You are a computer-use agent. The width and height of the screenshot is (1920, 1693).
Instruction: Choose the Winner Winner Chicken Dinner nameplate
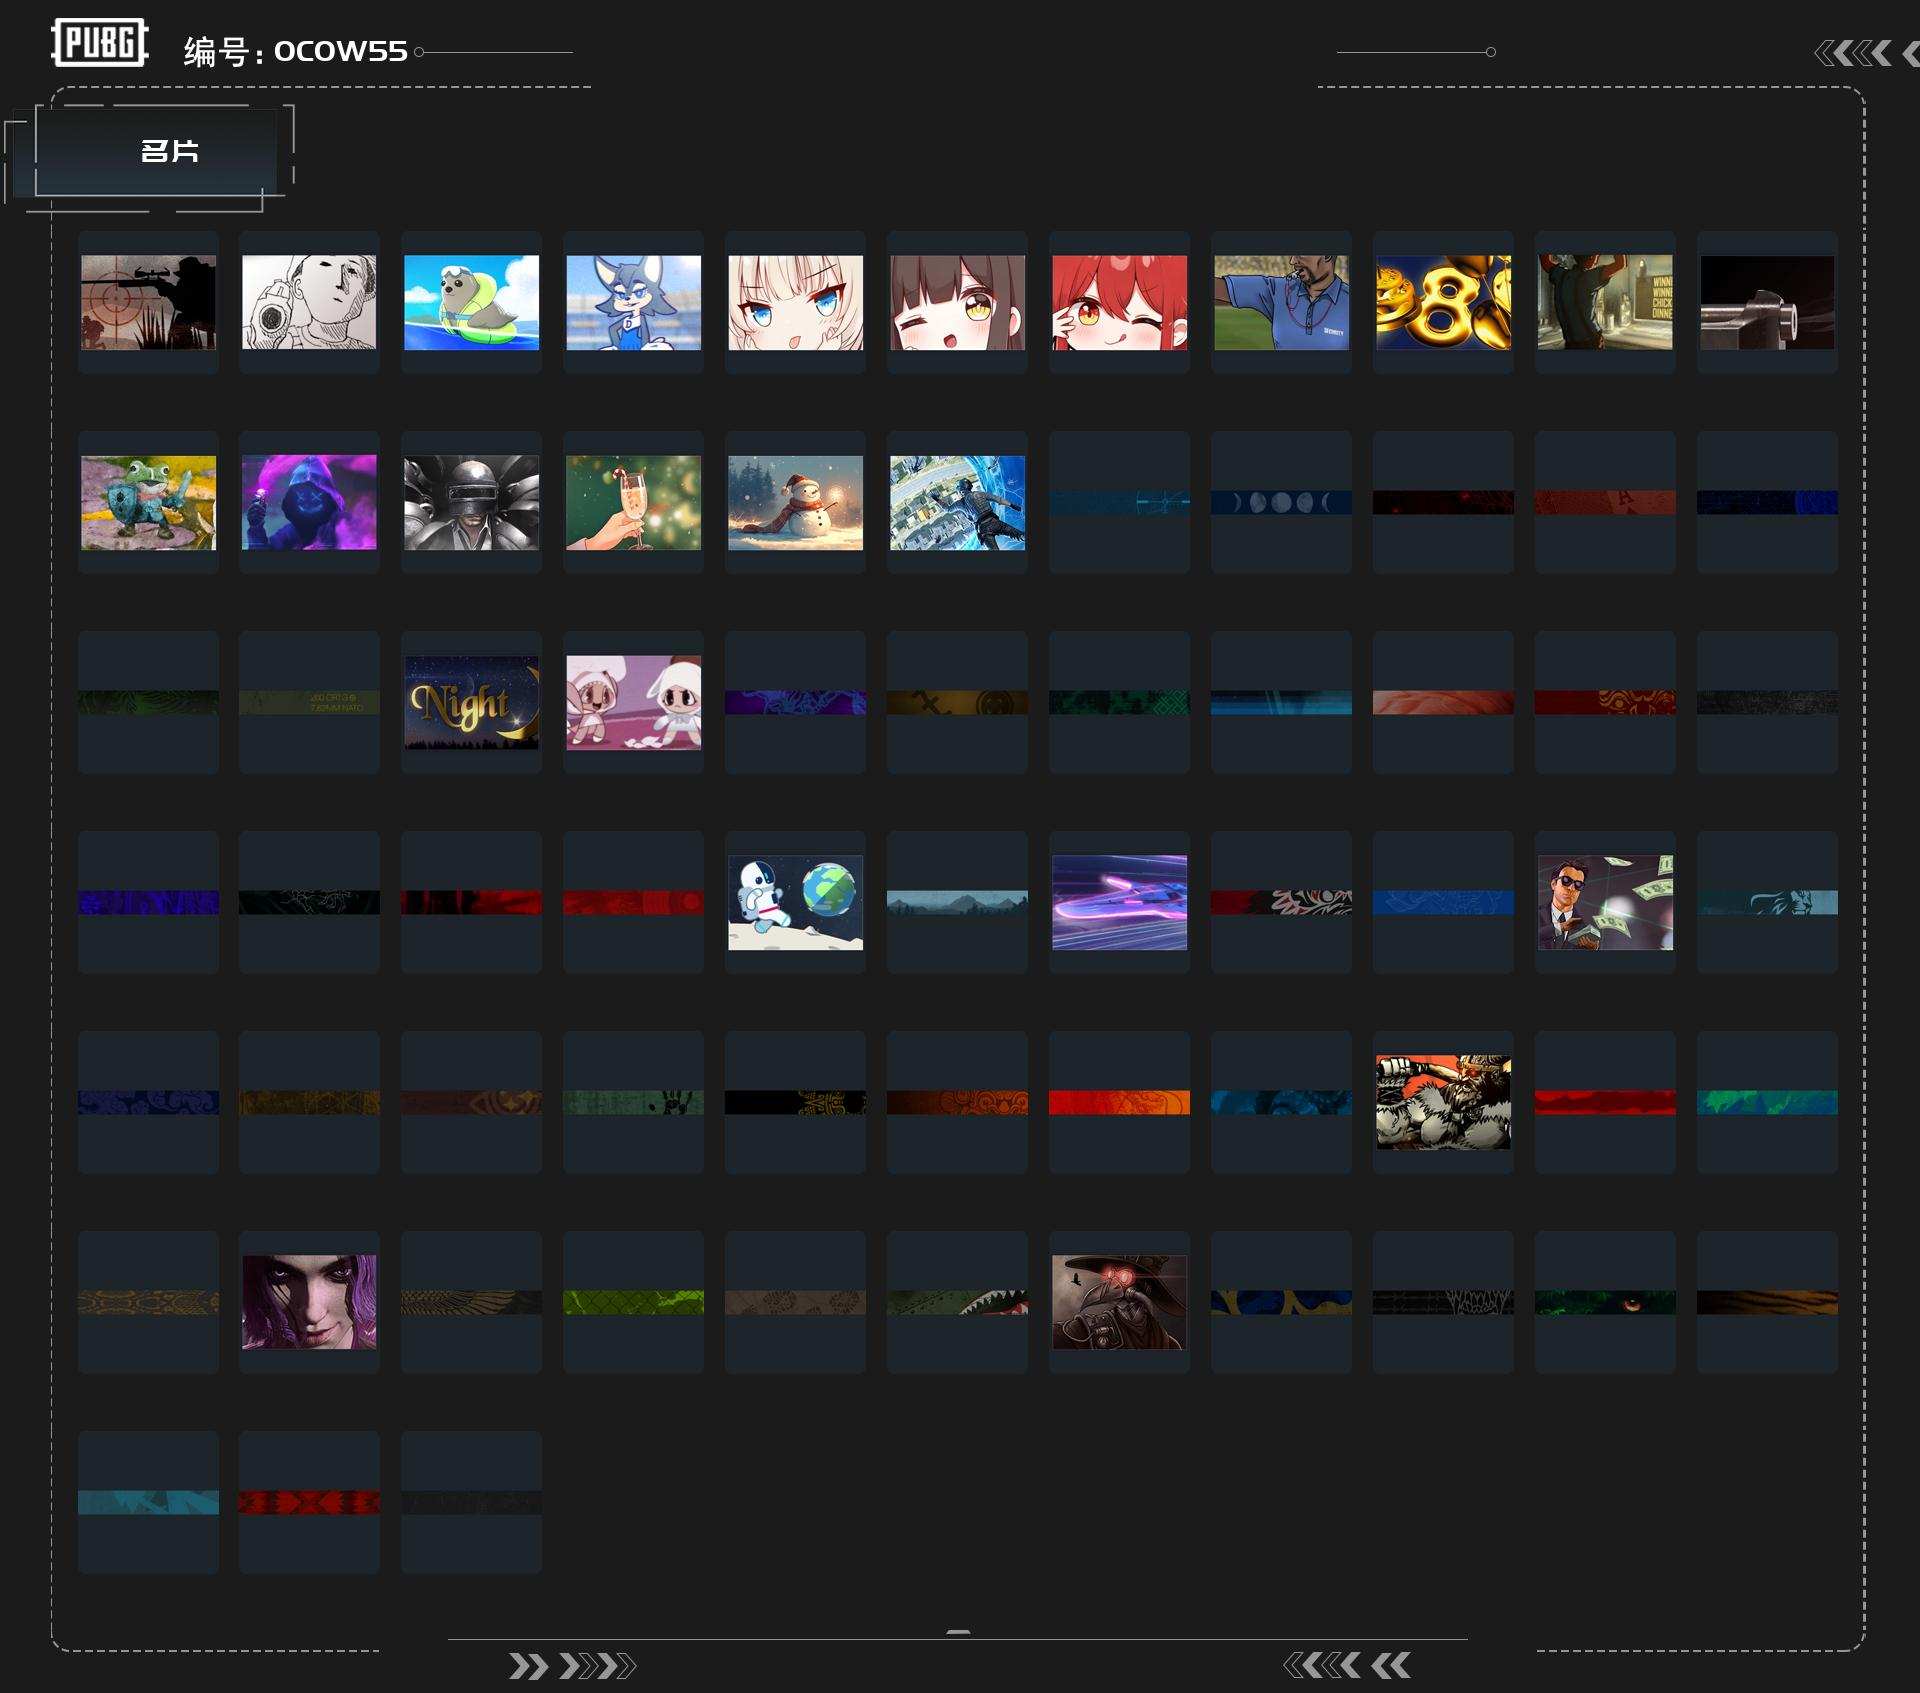1605,302
